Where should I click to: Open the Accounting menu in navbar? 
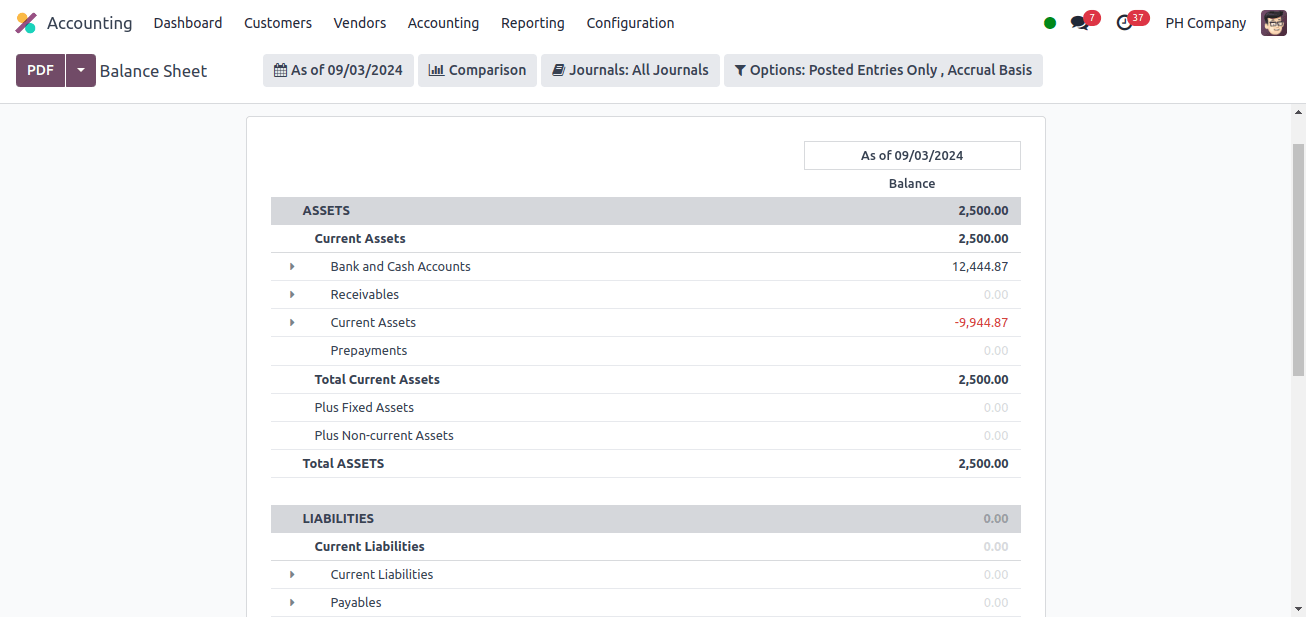point(443,23)
